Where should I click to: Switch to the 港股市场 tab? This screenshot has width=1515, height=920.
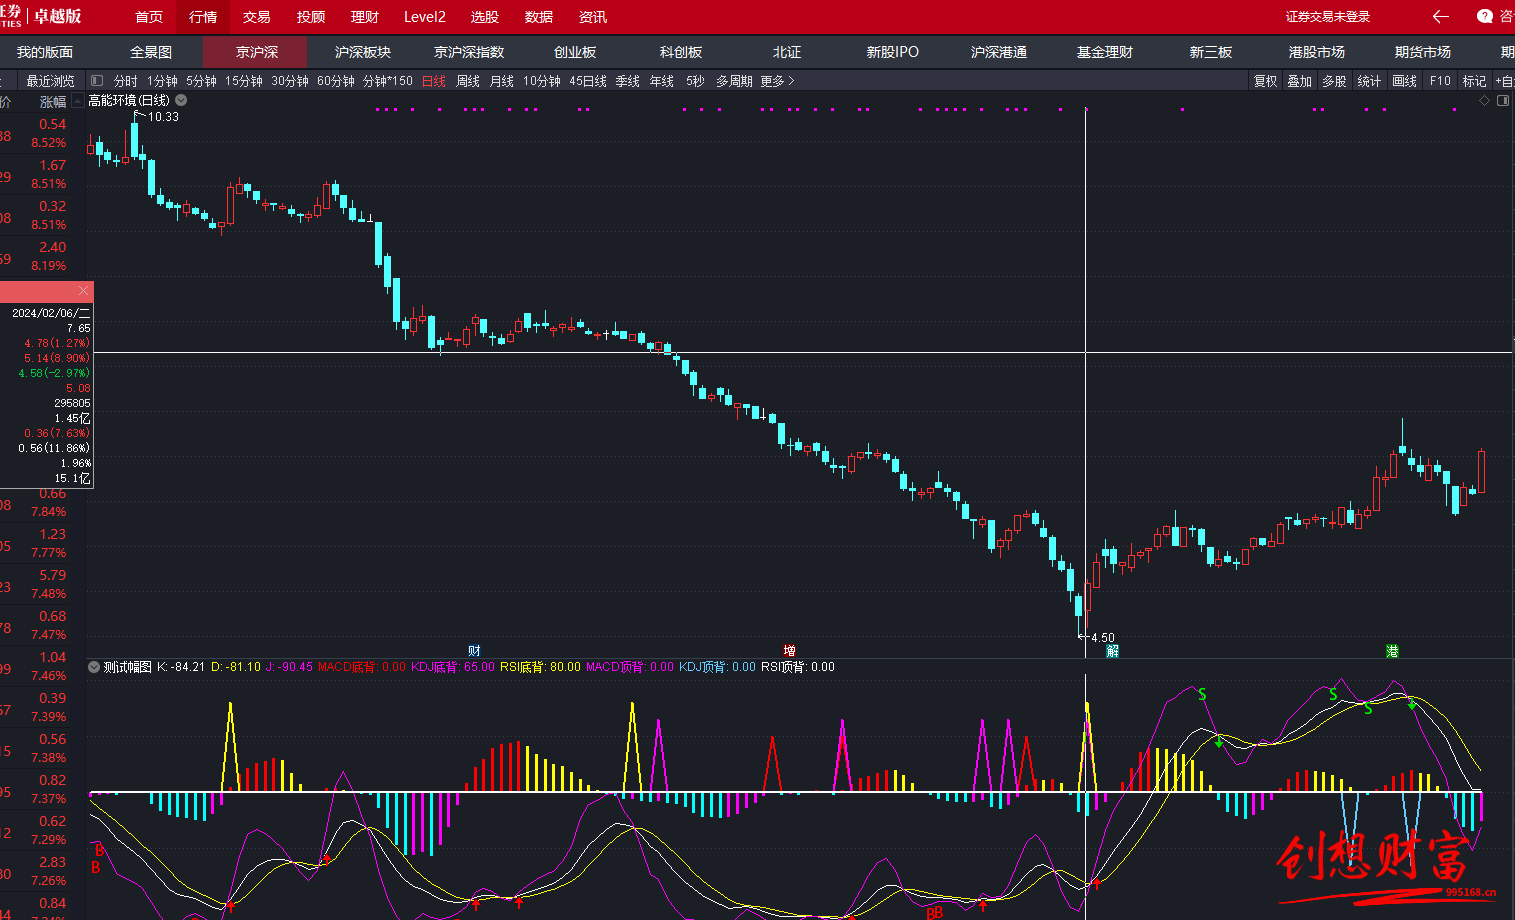coord(1317,52)
